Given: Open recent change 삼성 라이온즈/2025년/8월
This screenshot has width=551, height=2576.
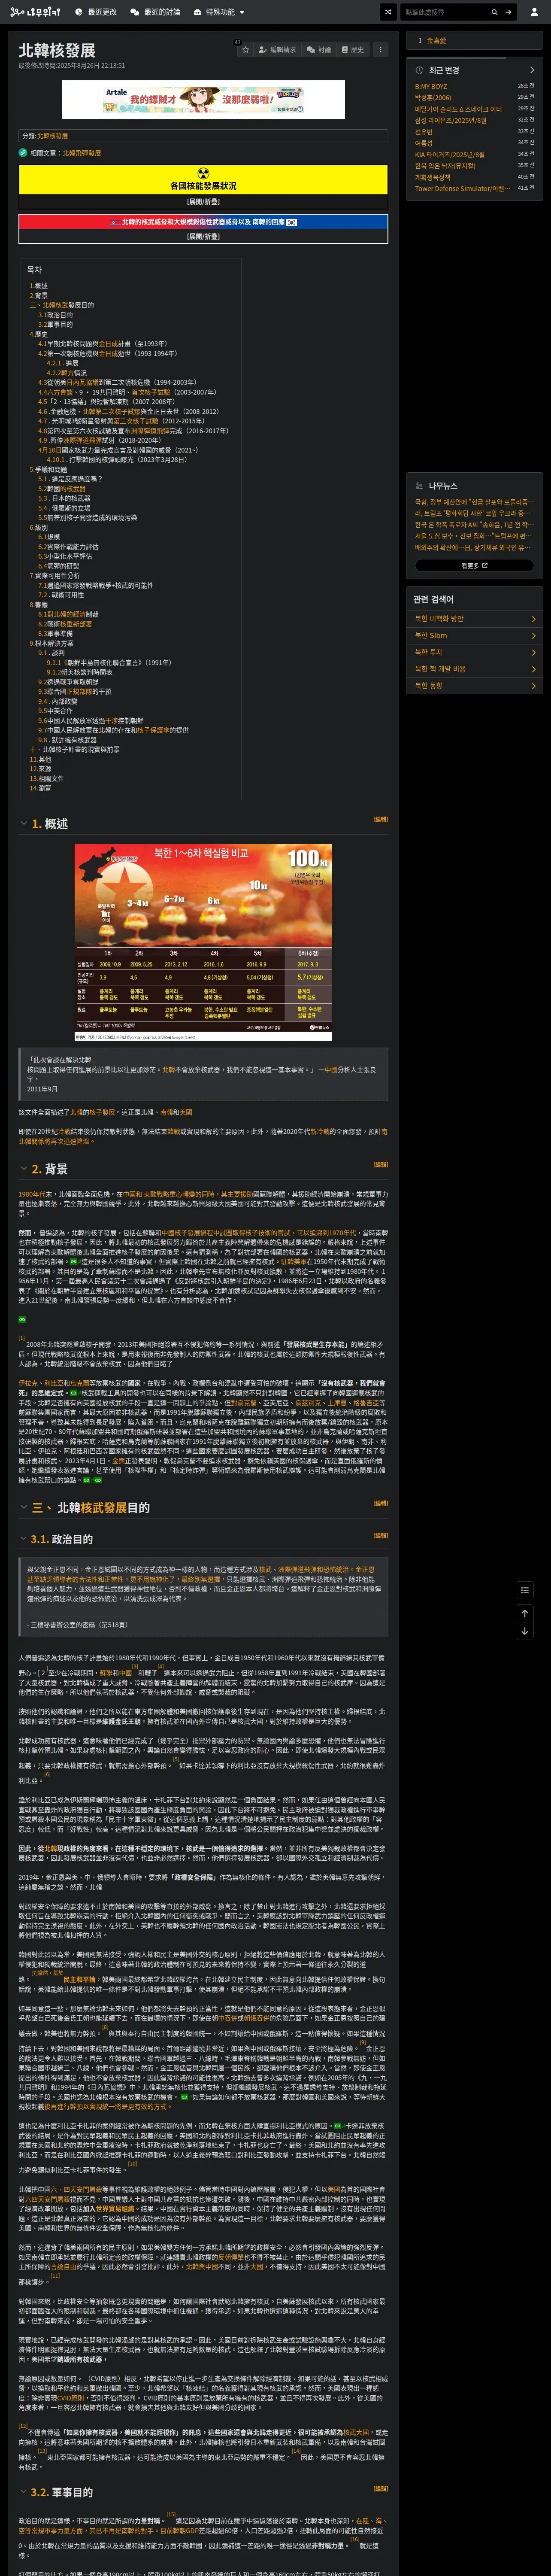Looking at the screenshot, I should (x=451, y=120).
